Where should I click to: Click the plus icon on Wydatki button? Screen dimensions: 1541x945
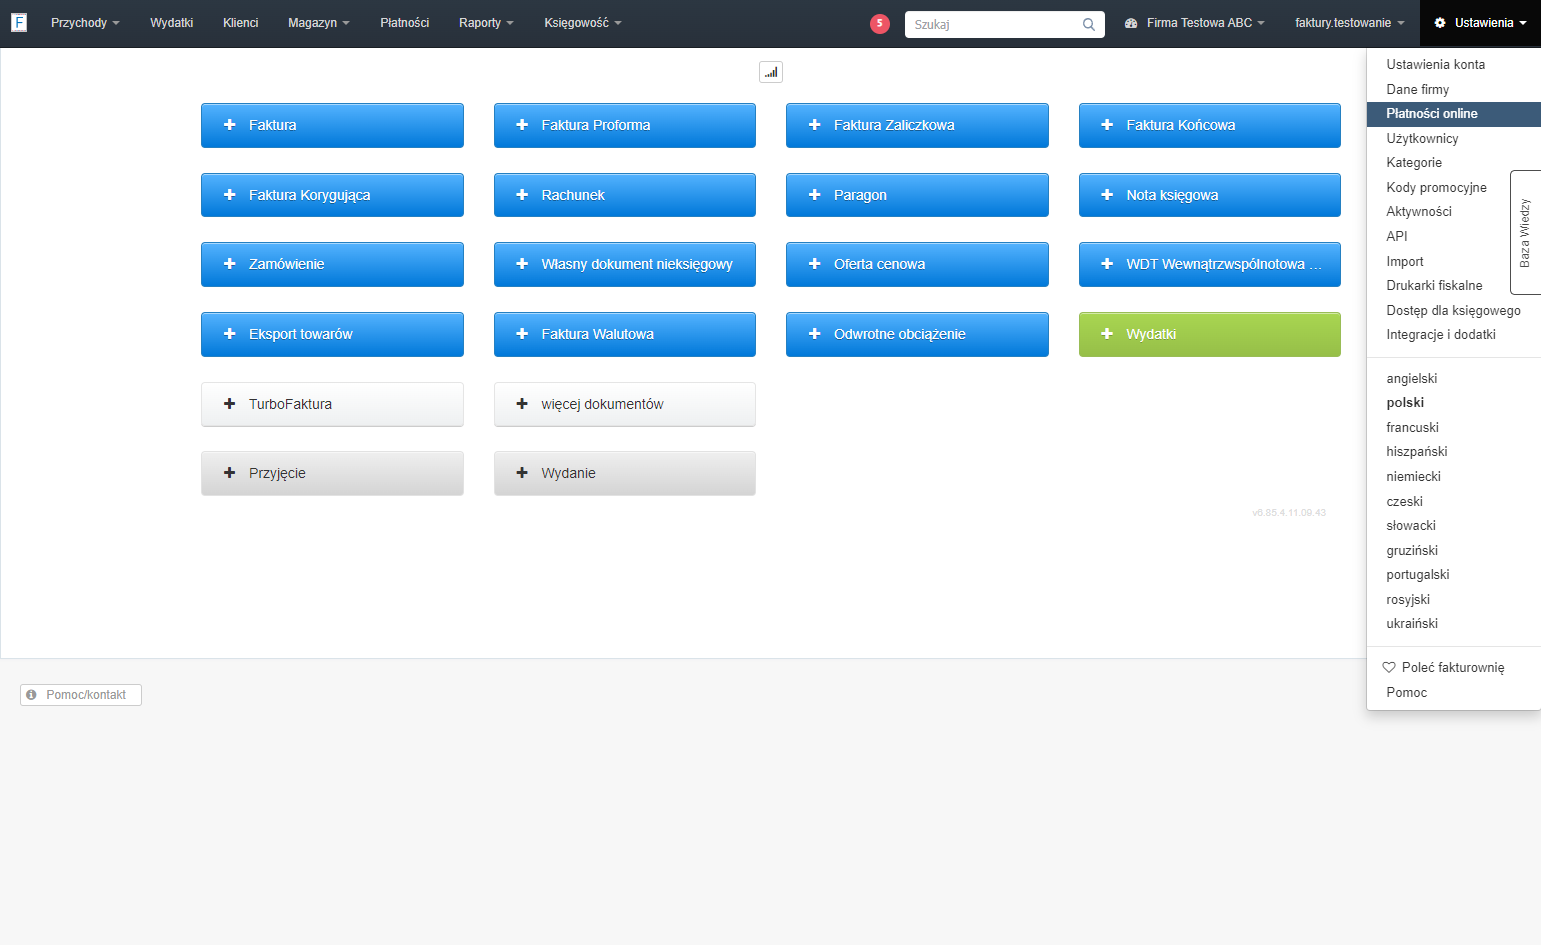[1107, 334]
